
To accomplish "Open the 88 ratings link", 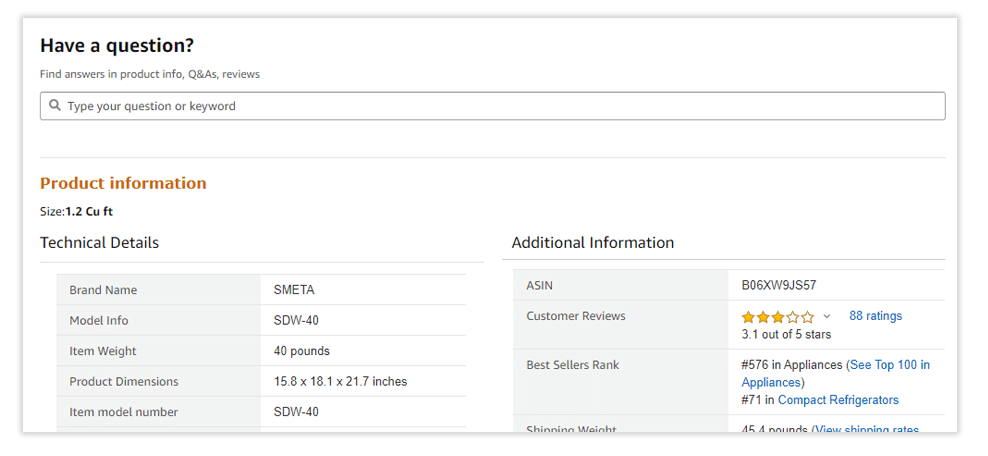I will 875,316.
